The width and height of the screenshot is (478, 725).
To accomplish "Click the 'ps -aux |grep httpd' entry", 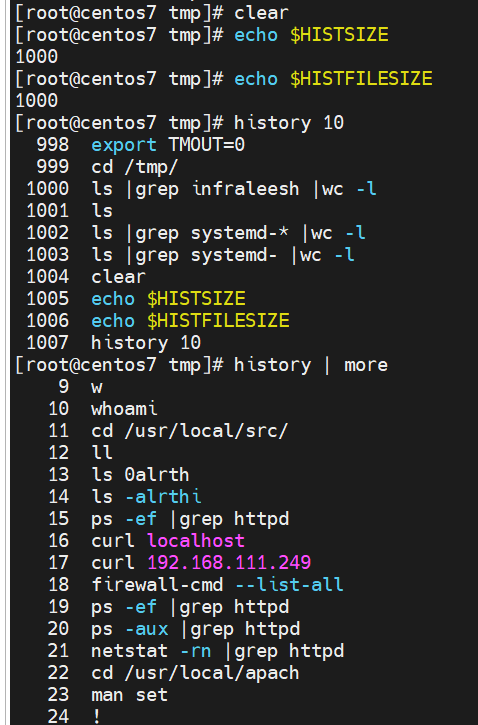I will [196, 629].
